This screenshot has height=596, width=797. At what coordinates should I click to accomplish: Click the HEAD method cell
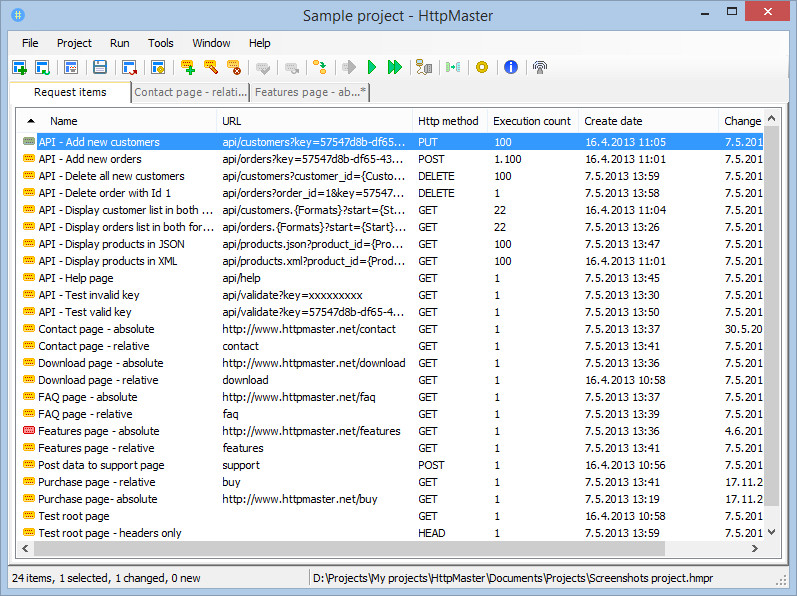(432, 533)
